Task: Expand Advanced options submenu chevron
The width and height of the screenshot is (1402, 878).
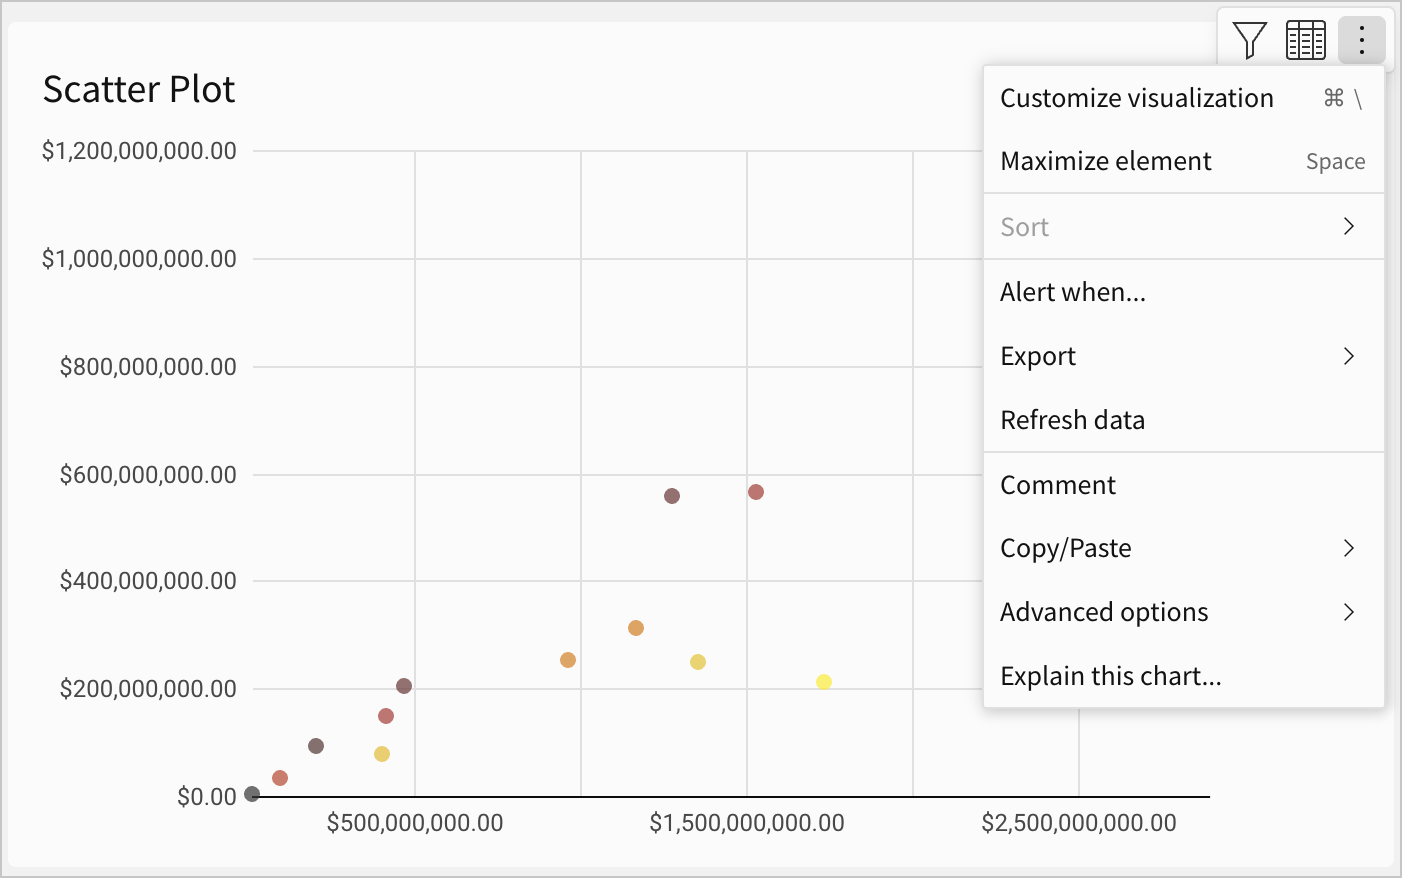Action: (x=1349, y=612)
